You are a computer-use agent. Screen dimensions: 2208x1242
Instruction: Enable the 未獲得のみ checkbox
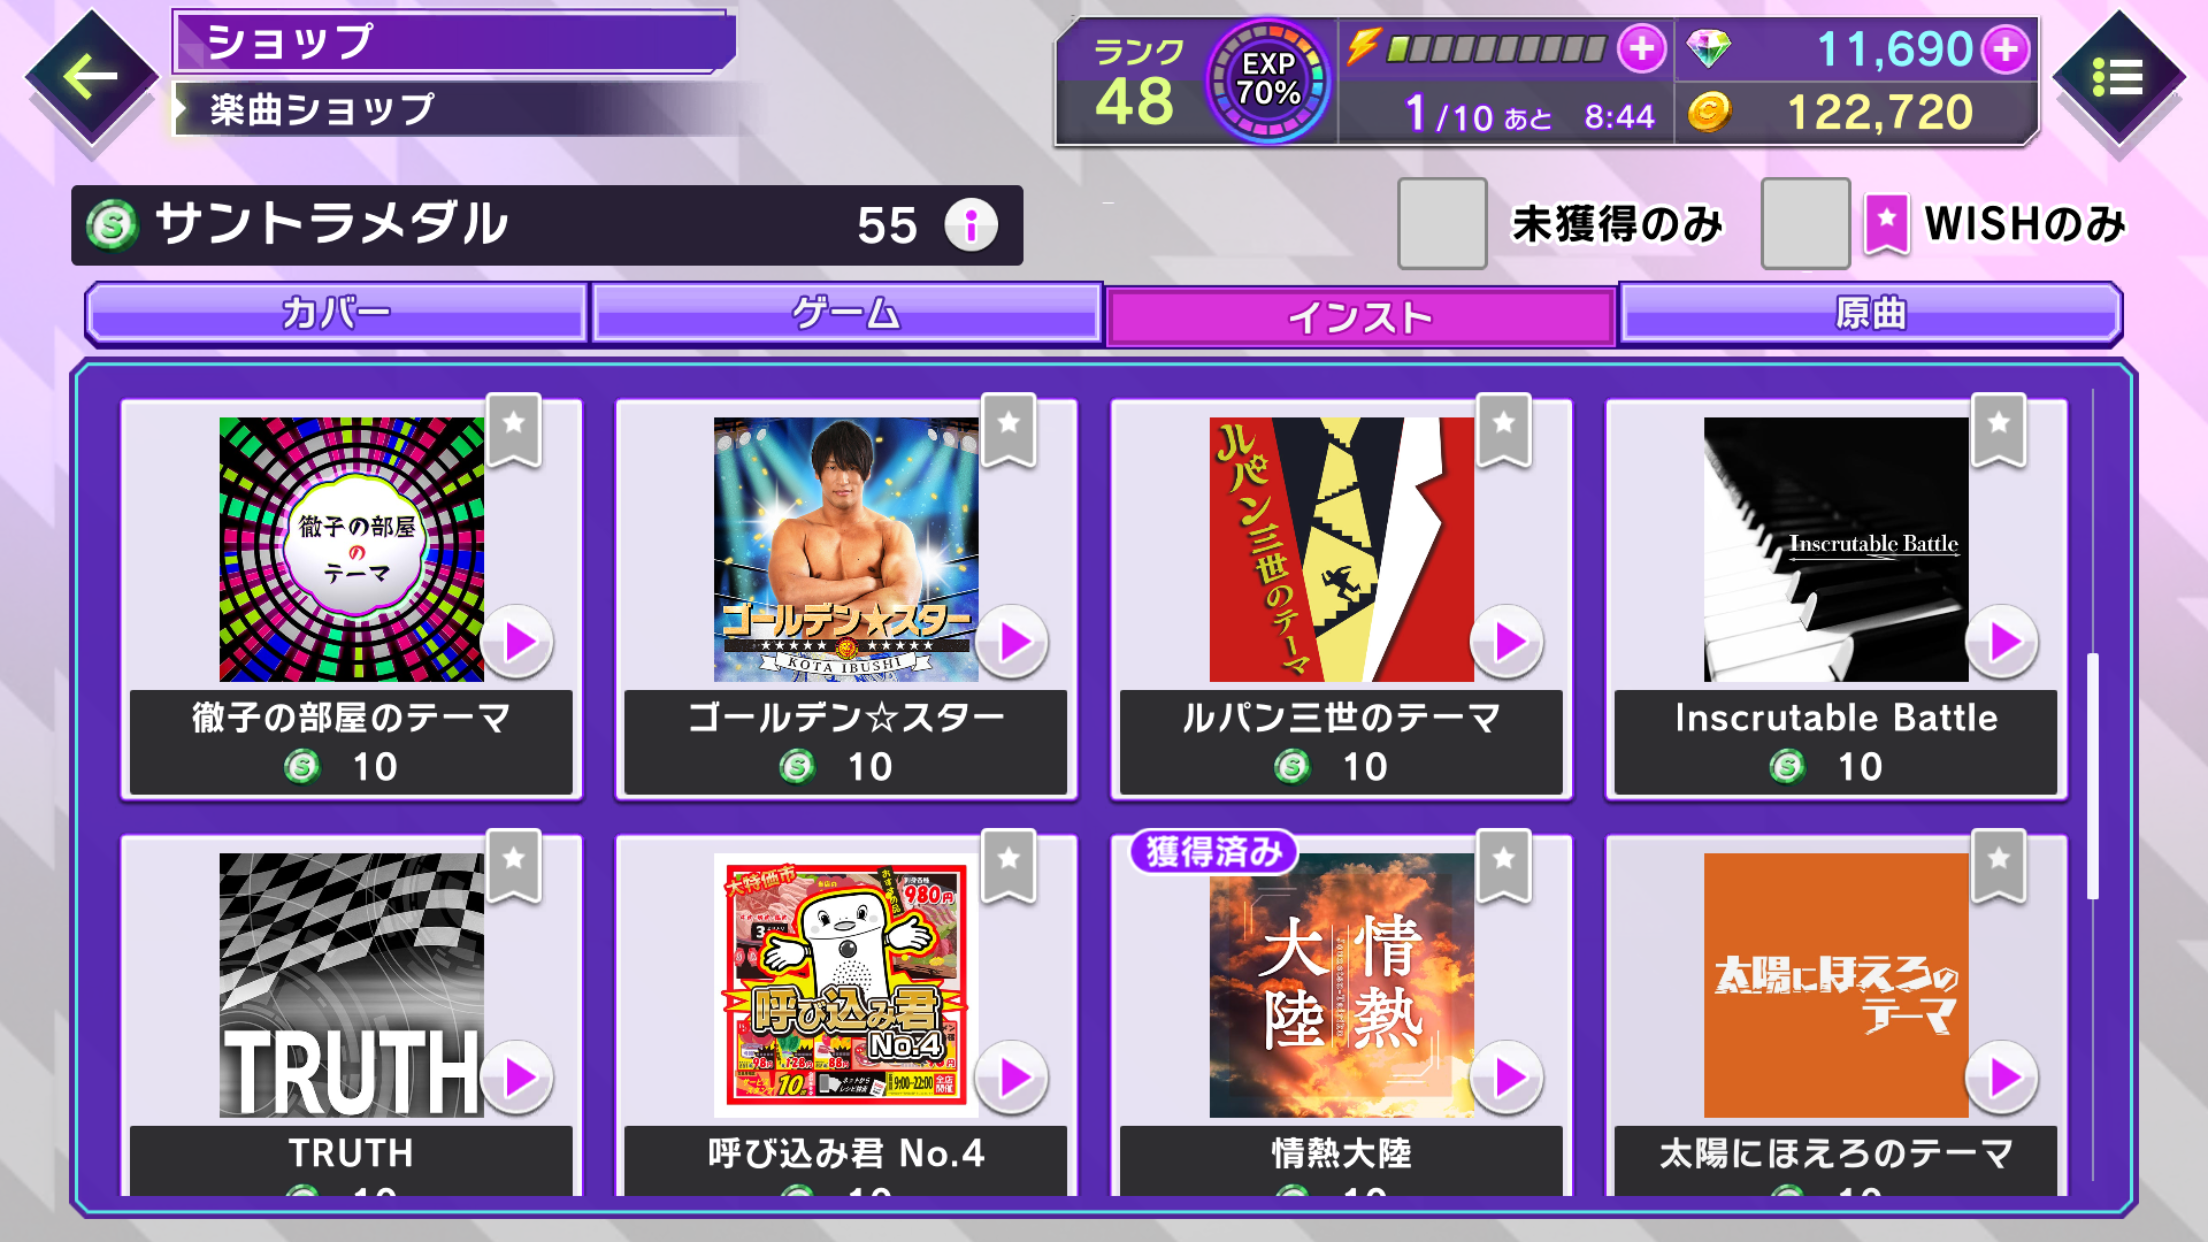(x=1442, y=224)
